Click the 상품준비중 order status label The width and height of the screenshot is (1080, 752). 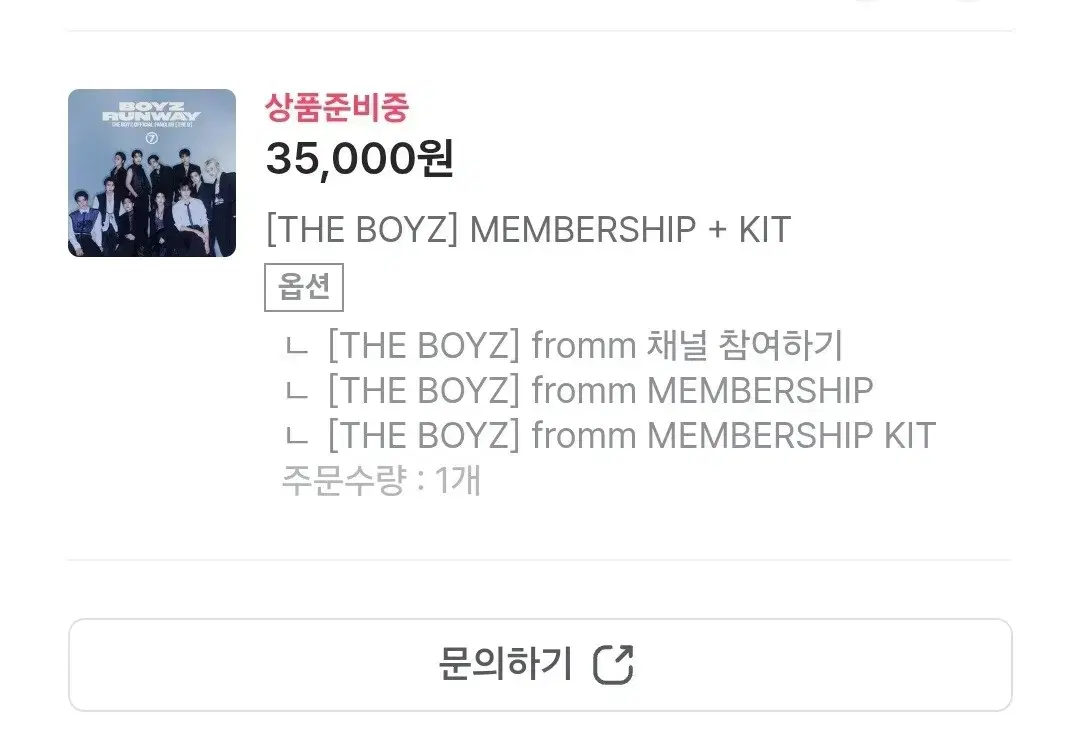point(338,107)
